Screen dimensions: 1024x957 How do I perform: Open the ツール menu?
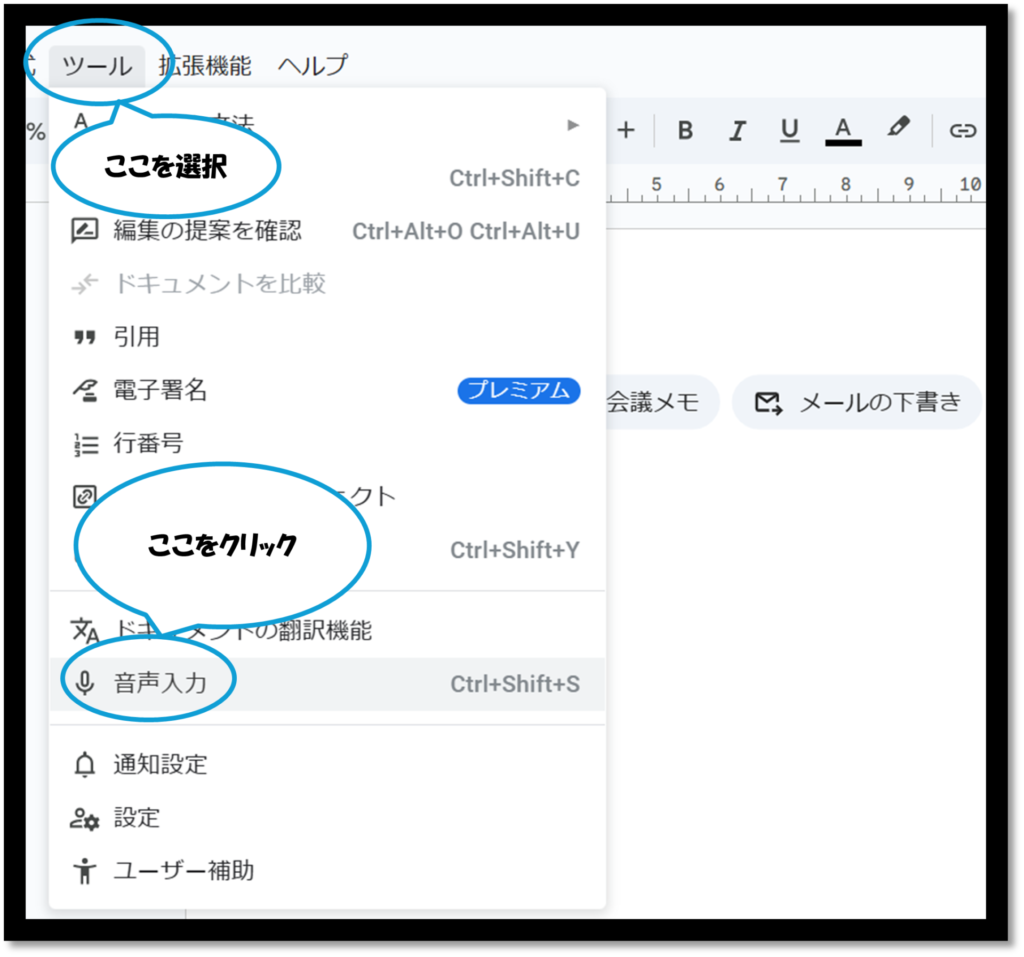97,66
